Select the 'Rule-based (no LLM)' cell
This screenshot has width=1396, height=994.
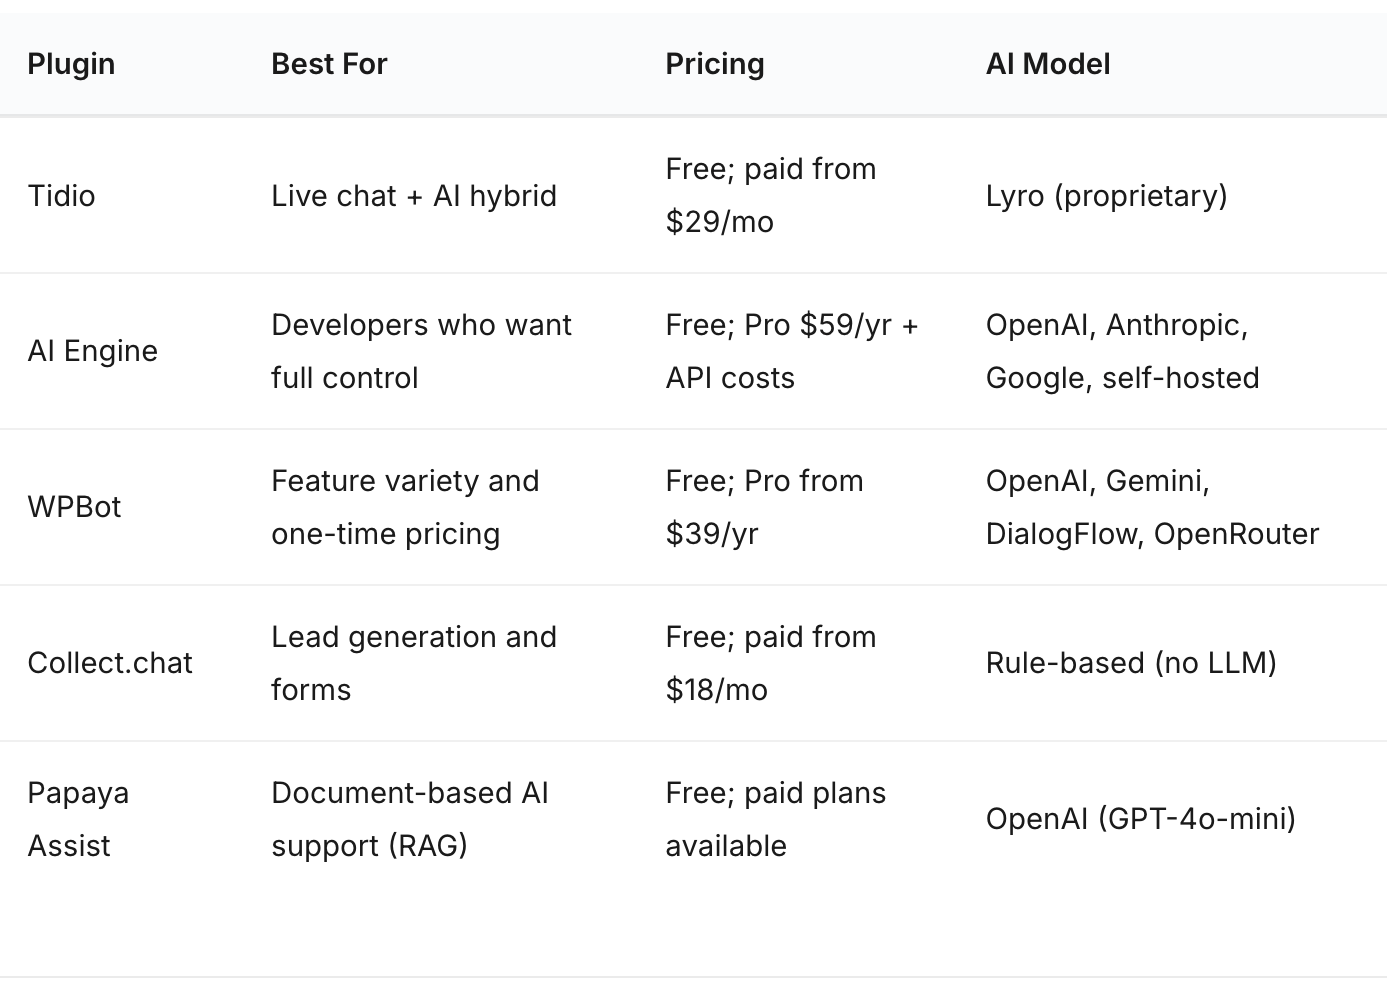pyautogui.click(x=1131, y=663)
